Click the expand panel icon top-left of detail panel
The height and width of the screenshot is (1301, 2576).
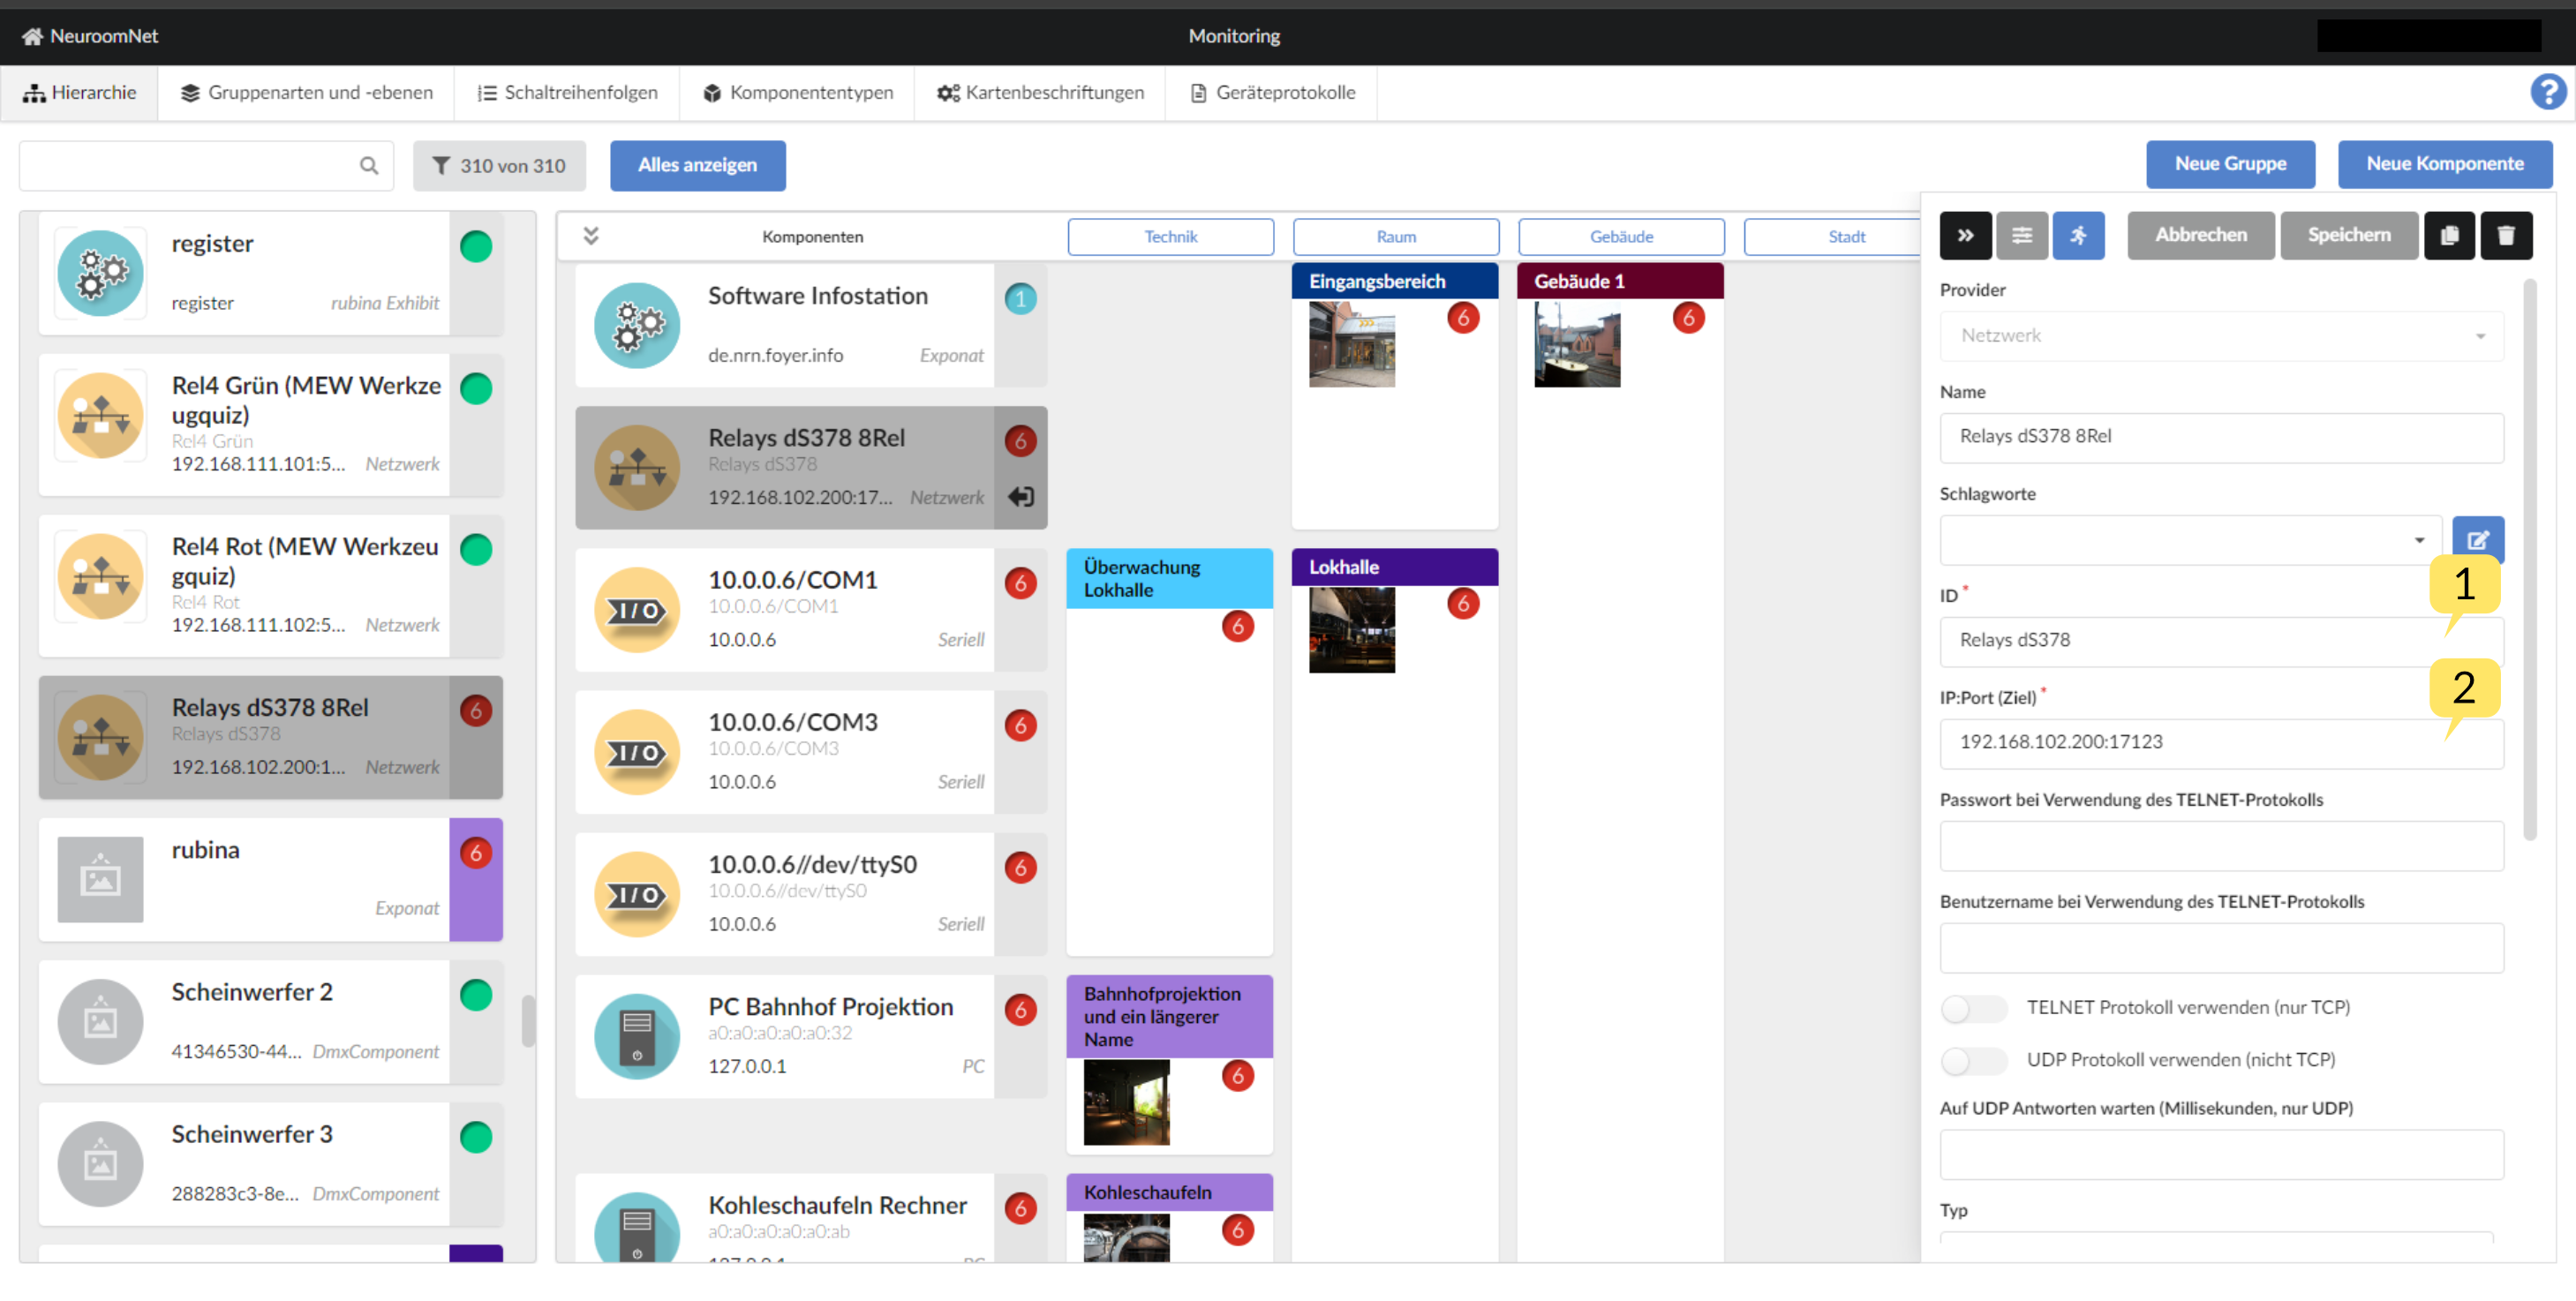(1964, 236)
